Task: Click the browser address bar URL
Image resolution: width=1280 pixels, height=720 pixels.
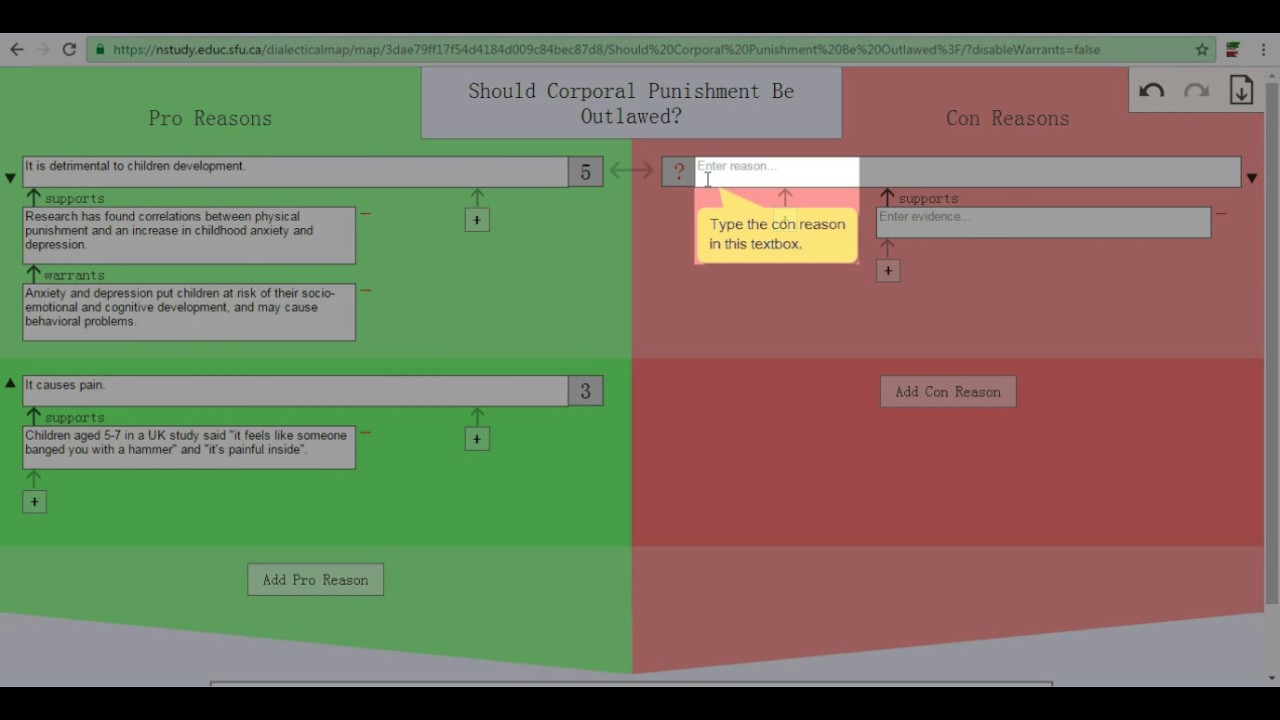Action: click(x=606, y=49)
